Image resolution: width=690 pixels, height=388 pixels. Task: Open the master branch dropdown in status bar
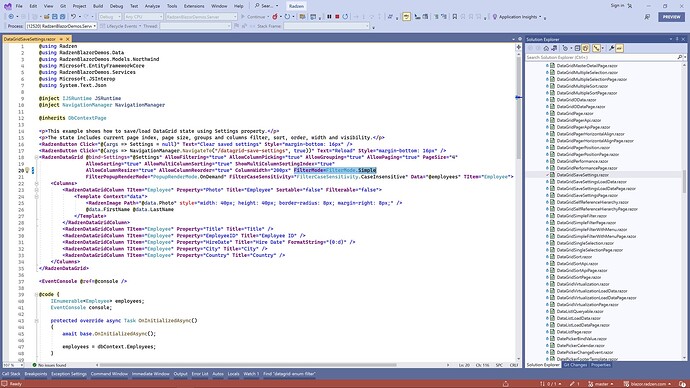pos(601,384)
